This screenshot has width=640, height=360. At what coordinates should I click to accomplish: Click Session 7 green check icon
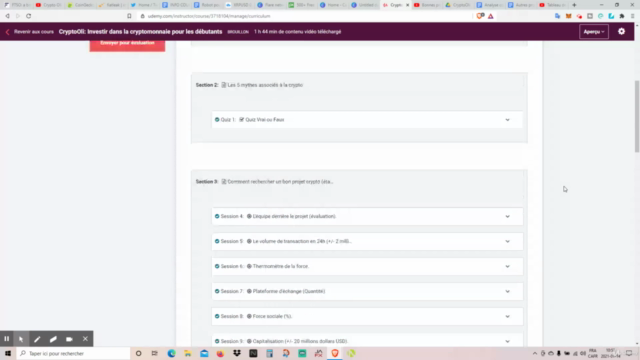click(217, 291)
